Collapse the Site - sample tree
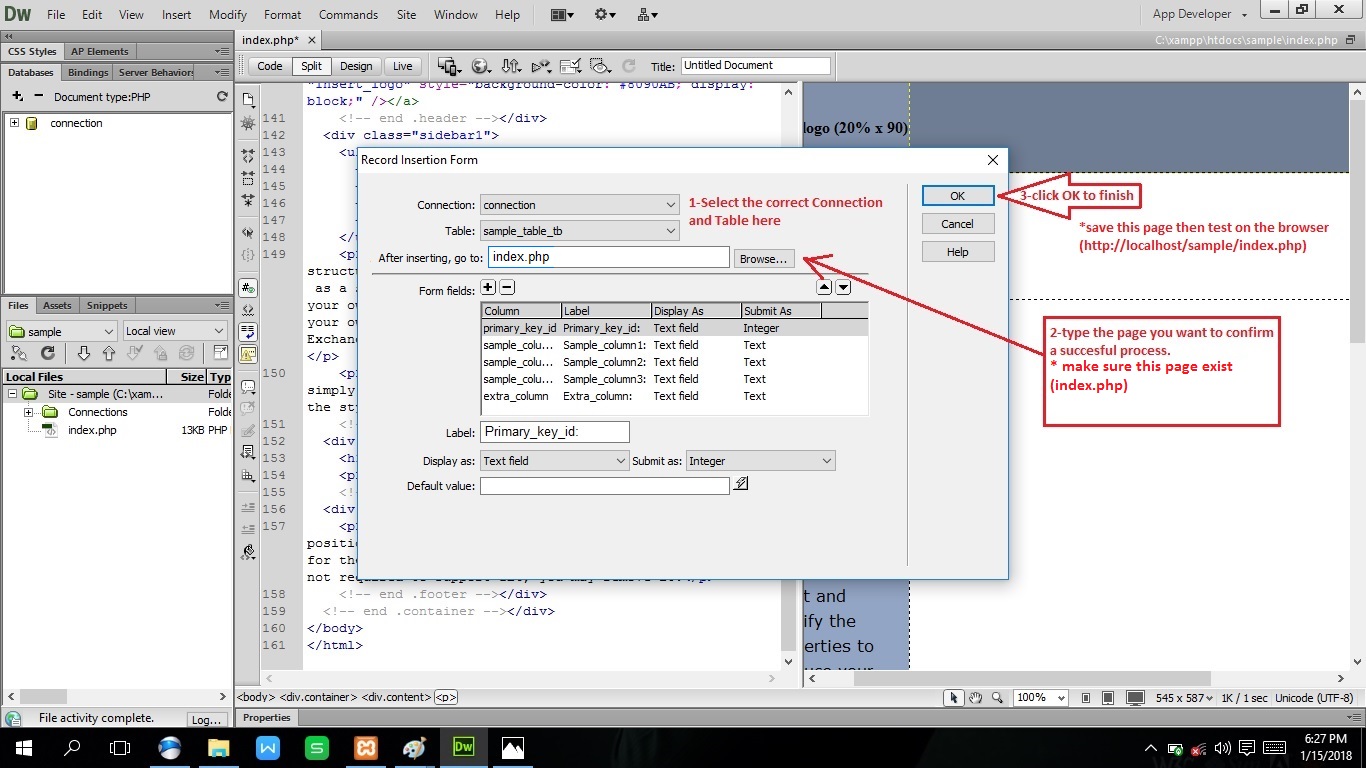Viewport: 1366px width, 768px height. click(11, 395)
